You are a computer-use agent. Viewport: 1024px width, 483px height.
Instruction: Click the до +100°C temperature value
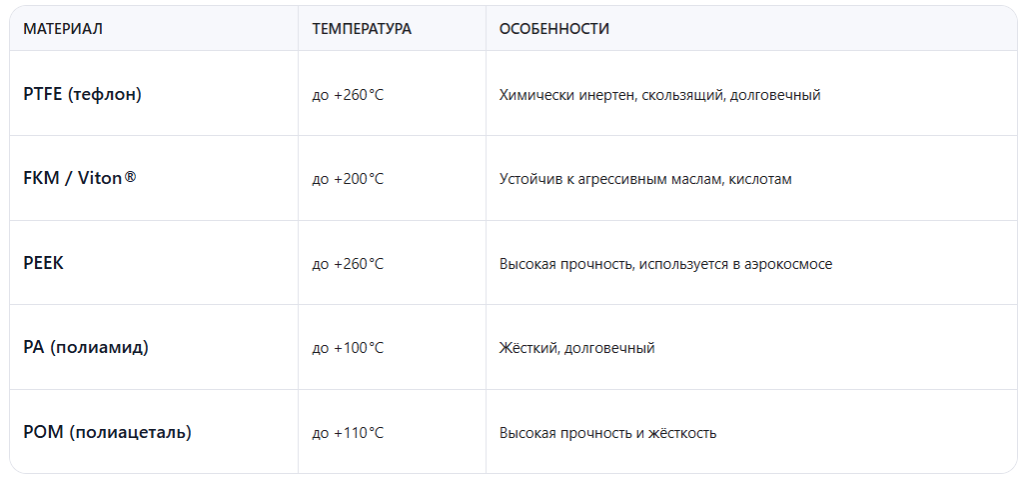click(348, 348)
